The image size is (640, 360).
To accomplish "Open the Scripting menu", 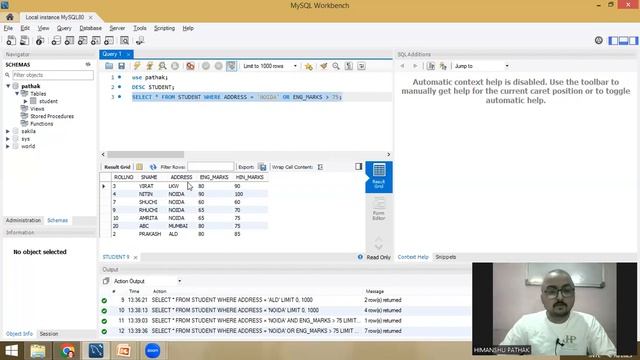I will 164,28.
